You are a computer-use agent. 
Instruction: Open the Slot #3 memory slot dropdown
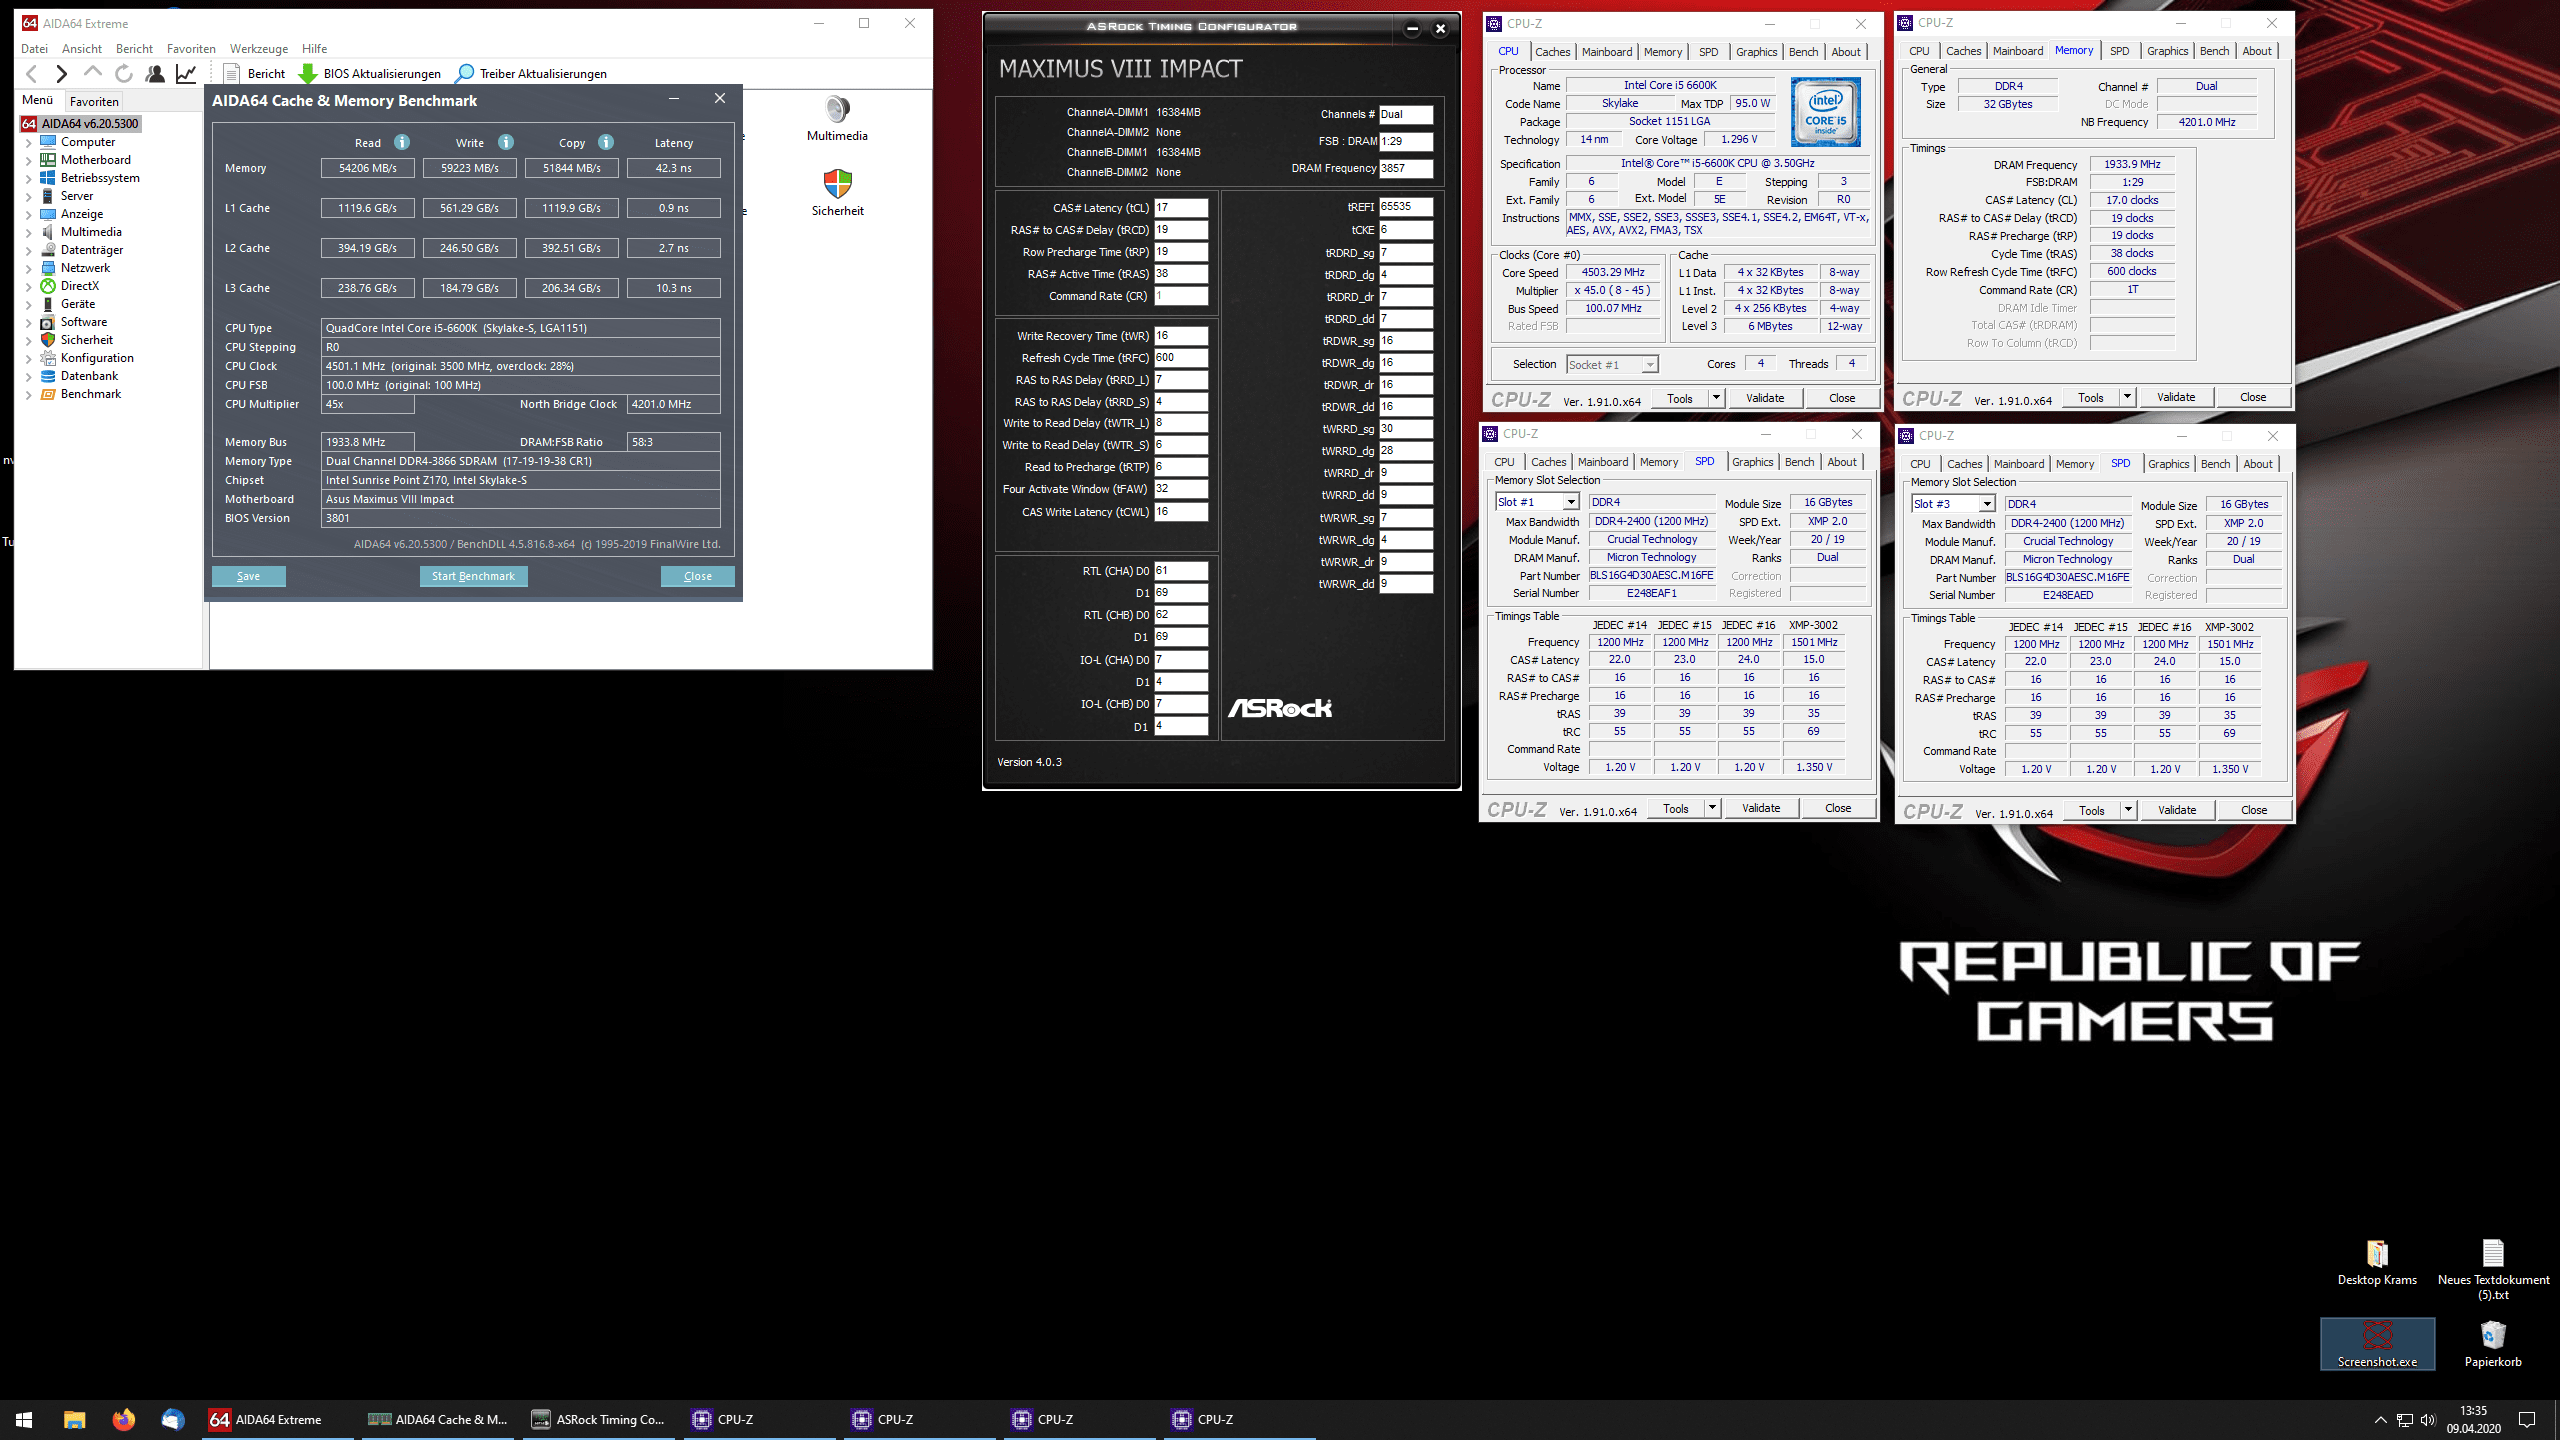click(x=1986, y=504)
